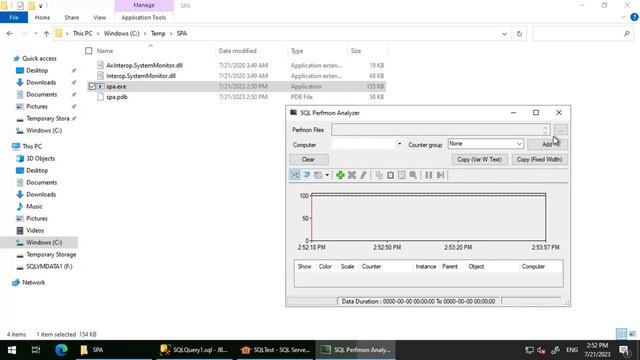
Task: Open Quick access in navigation pane
Action: click(x=39, y=58)
